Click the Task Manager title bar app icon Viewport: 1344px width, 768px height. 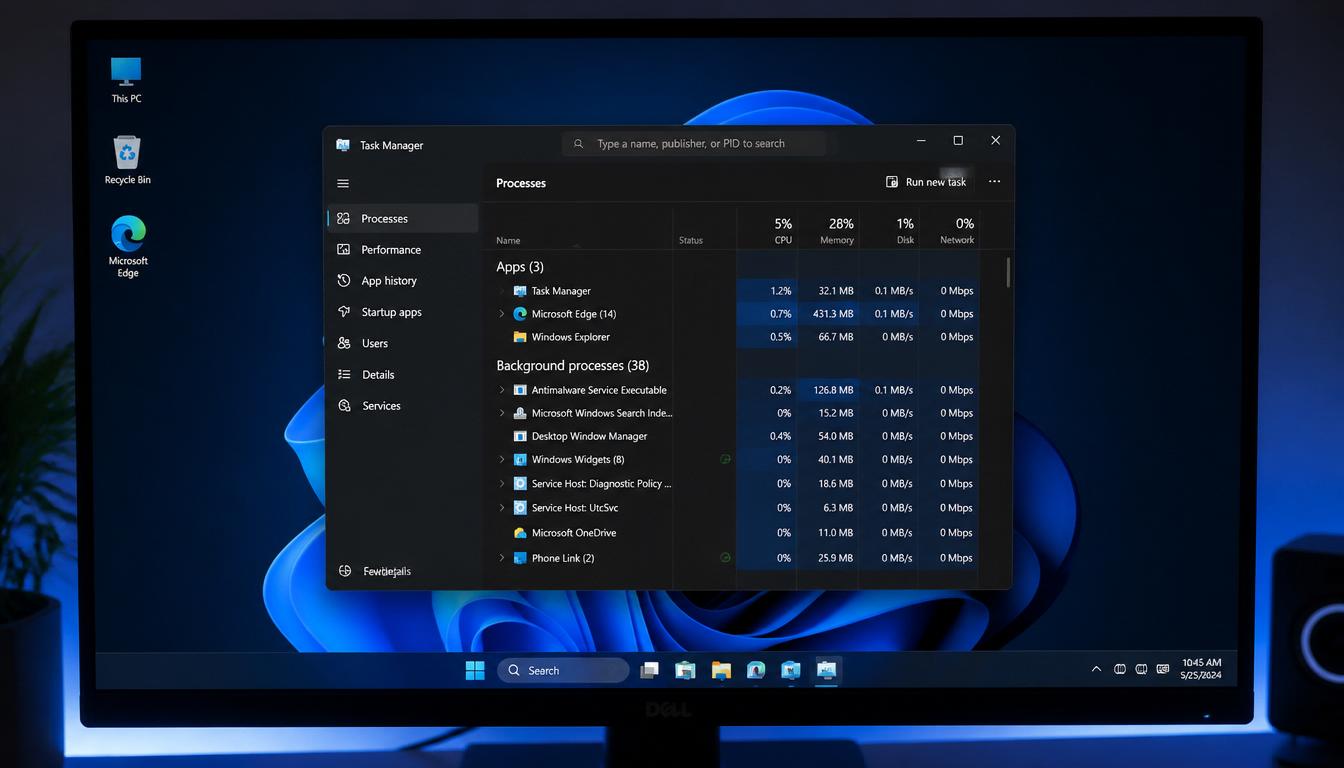(343, 145)
